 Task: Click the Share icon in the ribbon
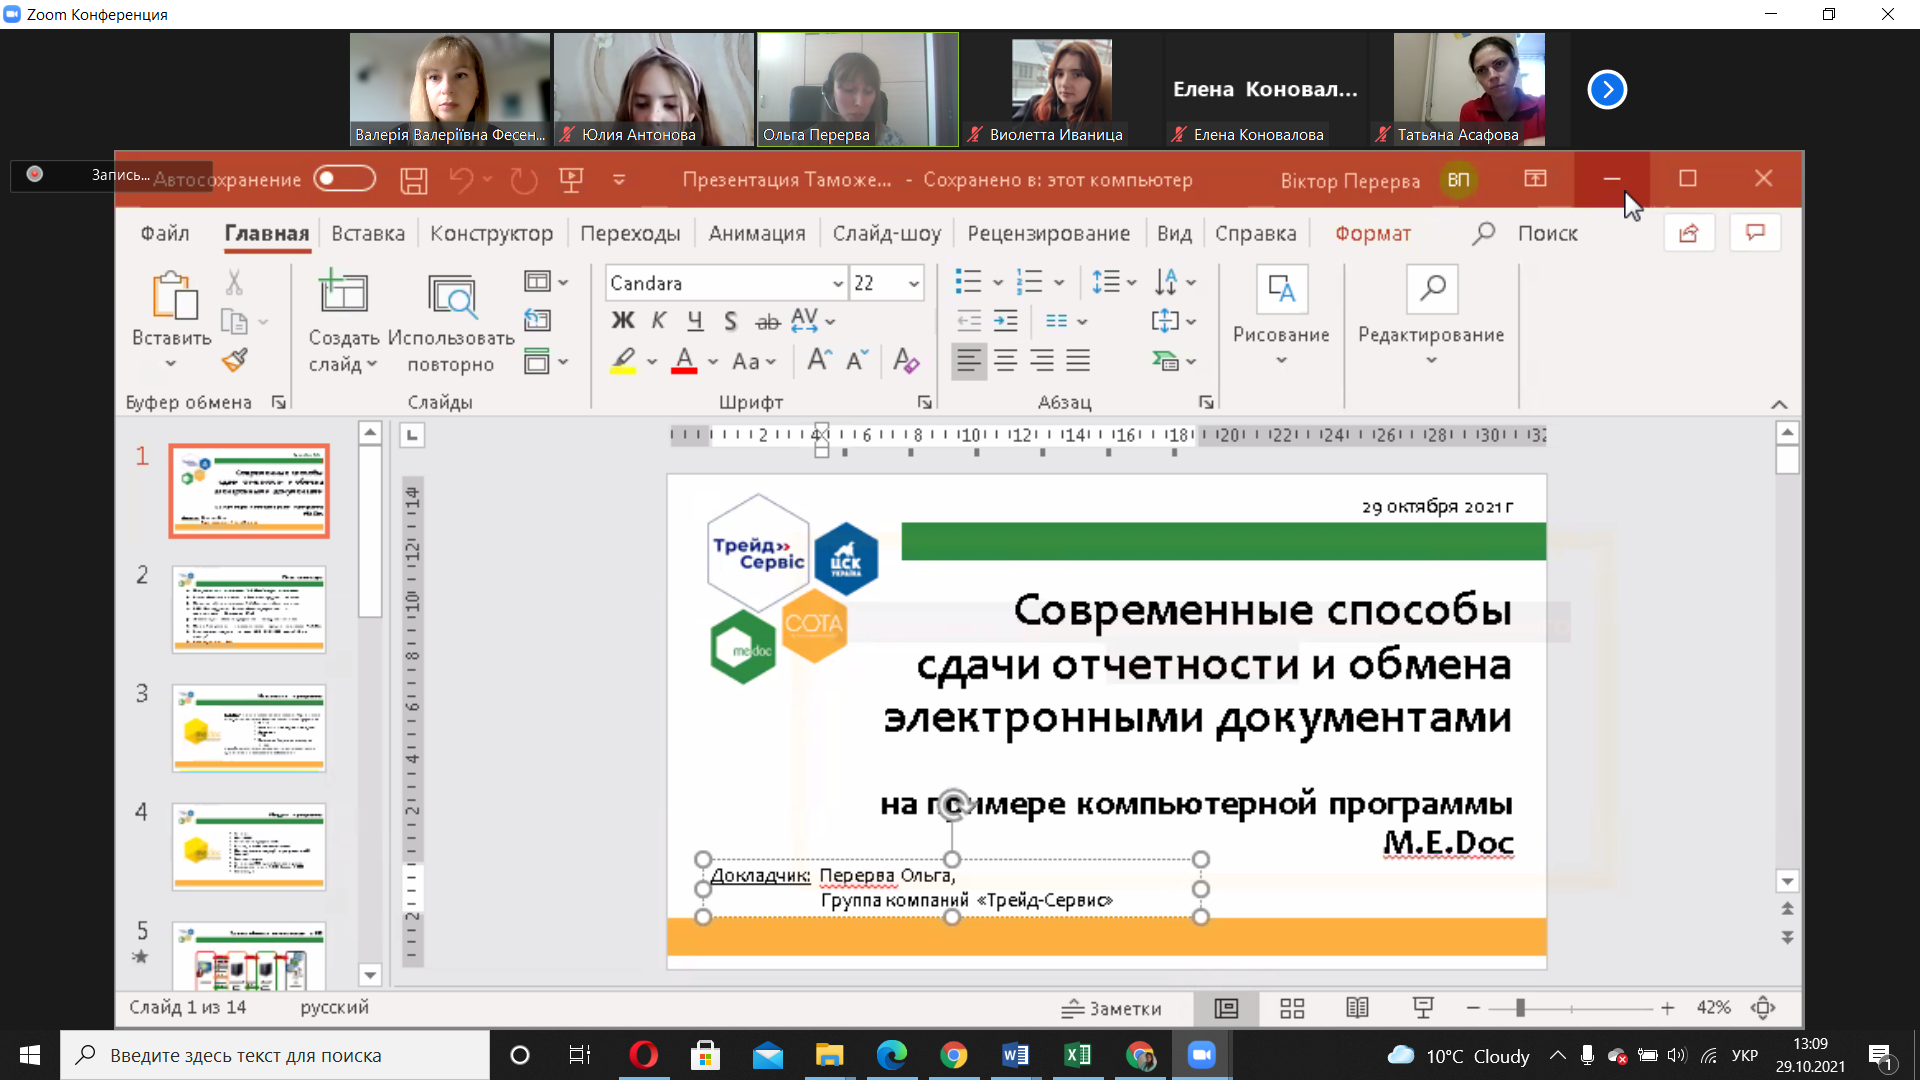pos(1689,233)
